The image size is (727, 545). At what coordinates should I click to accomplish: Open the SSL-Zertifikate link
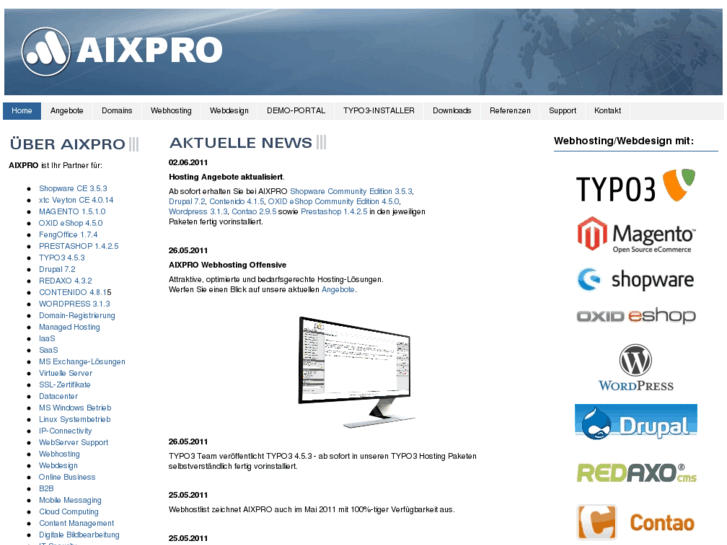point(65,385)
